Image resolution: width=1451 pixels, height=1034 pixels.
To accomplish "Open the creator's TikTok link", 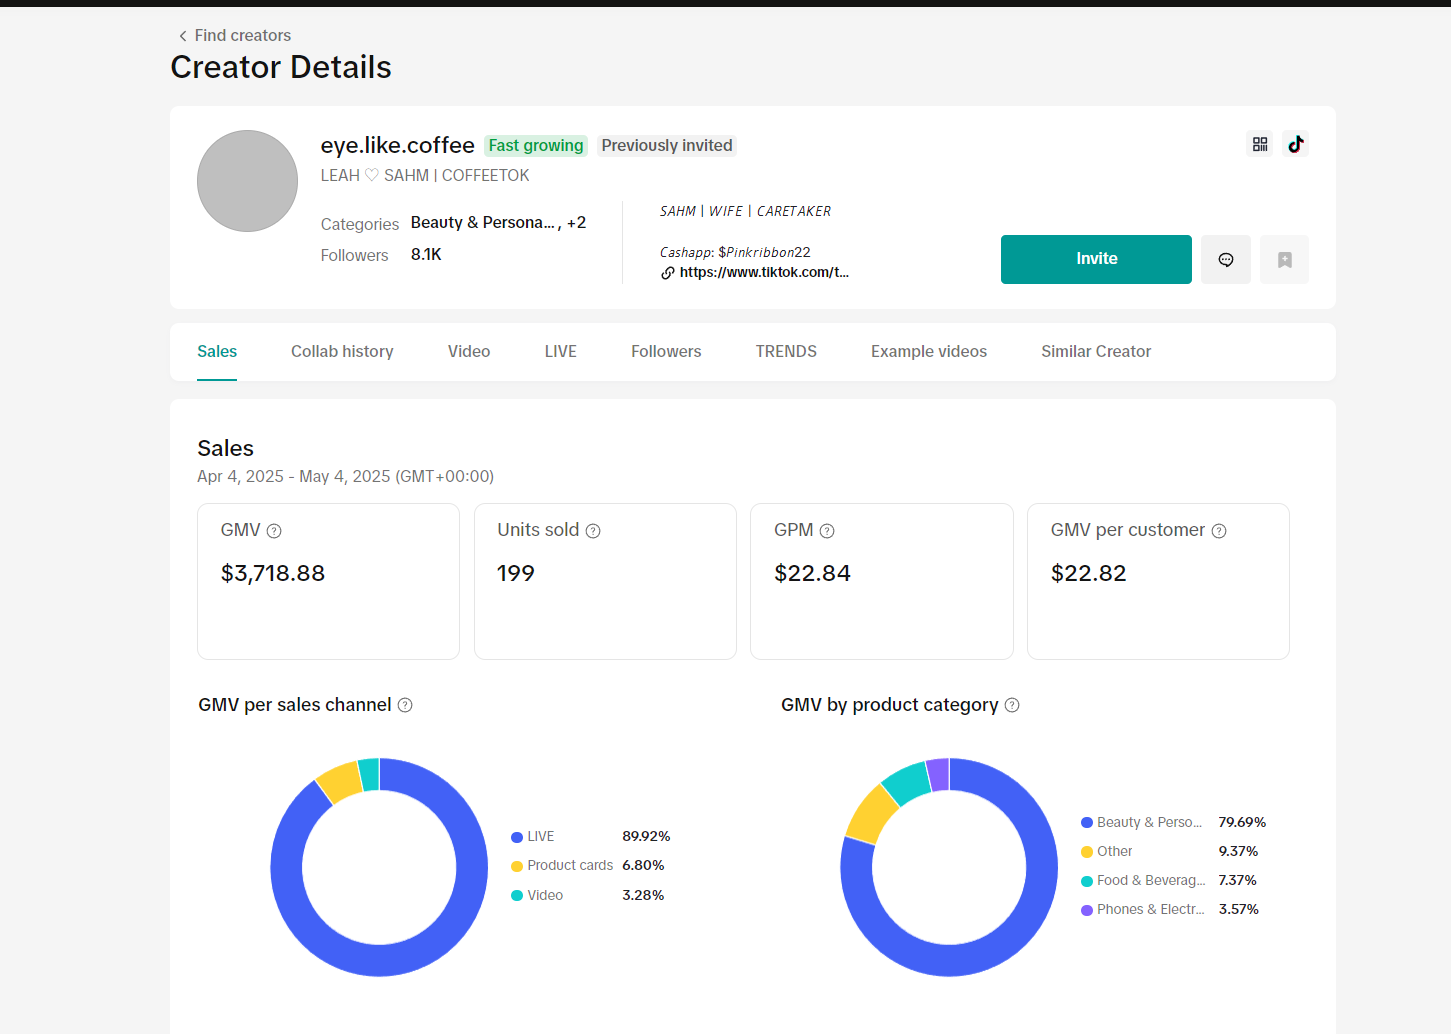I will tap(763, 272).
